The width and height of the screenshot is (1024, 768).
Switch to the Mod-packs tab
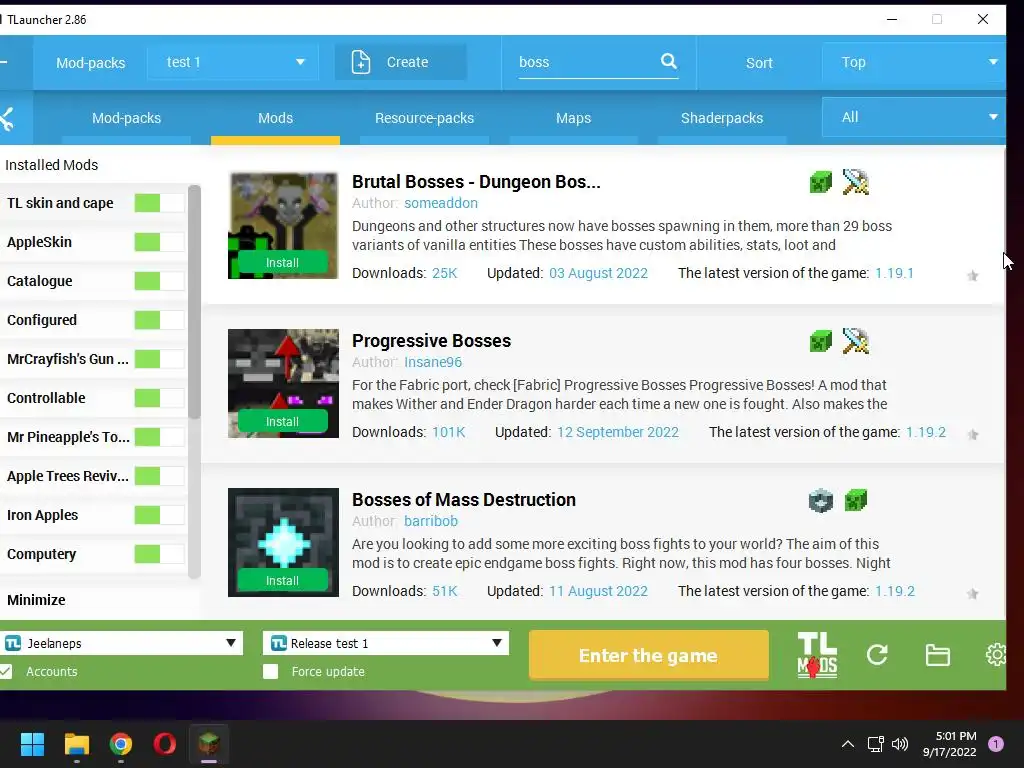click(127, 118)
